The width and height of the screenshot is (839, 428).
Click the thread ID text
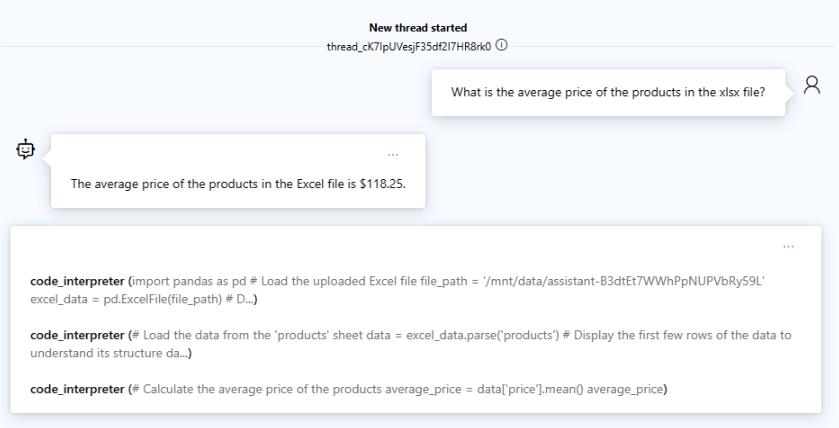[x=409, y=44]
